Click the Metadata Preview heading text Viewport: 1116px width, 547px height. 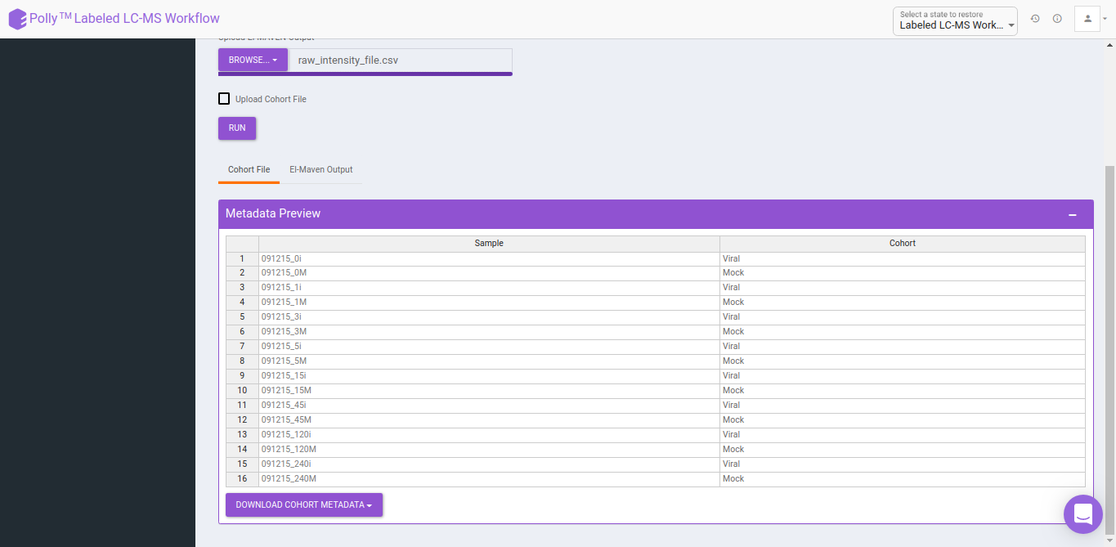pyautogui.click(x=273, y=213)
